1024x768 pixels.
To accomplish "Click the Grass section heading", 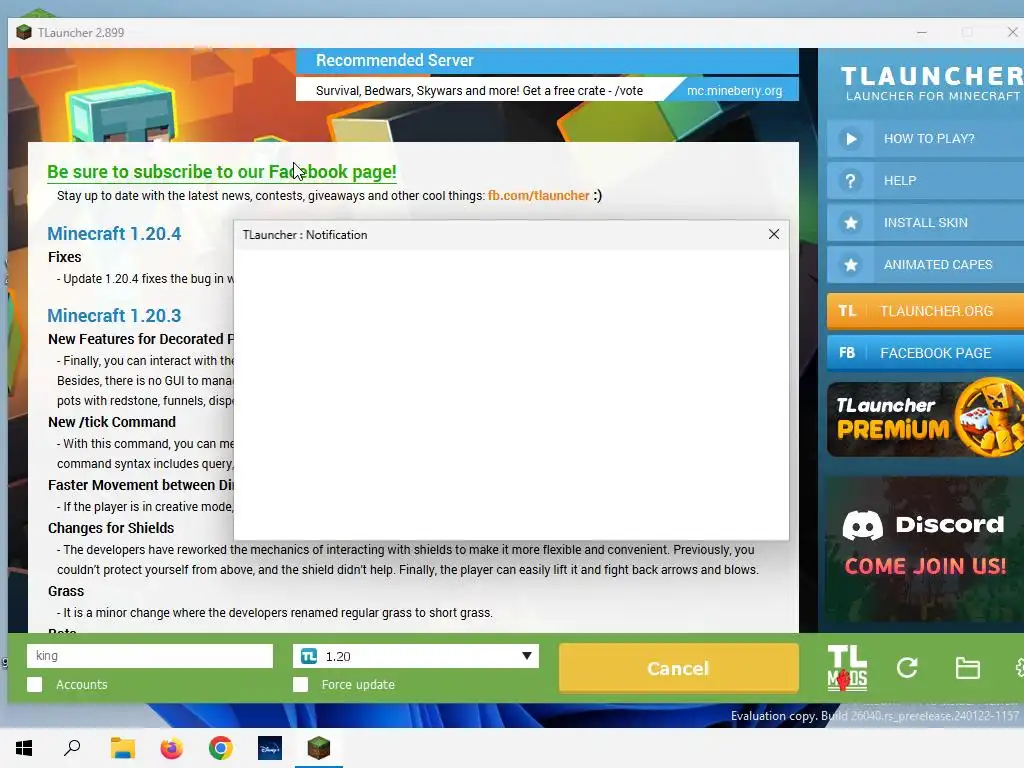I will pyautogui.click(x=66, y=591).
